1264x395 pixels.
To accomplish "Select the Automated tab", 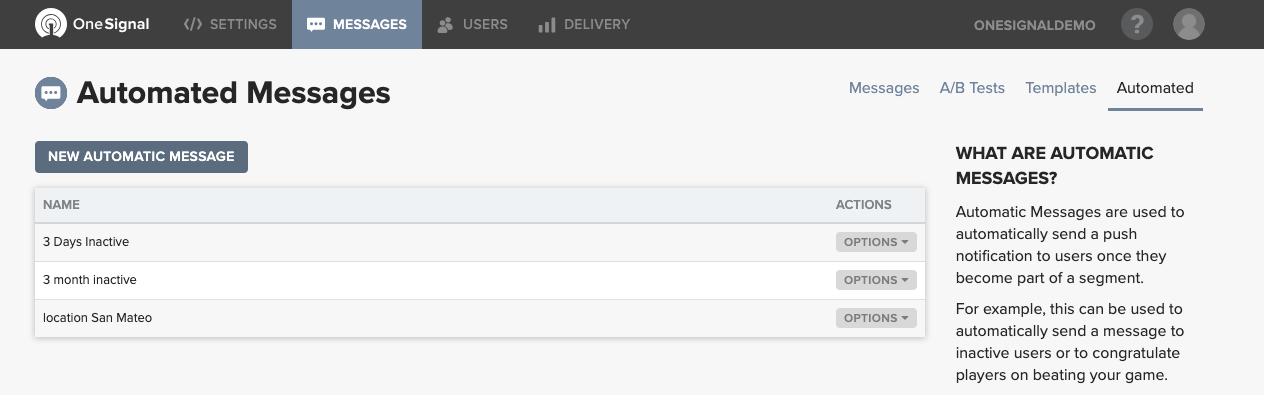I will [x=1155, y=88].
